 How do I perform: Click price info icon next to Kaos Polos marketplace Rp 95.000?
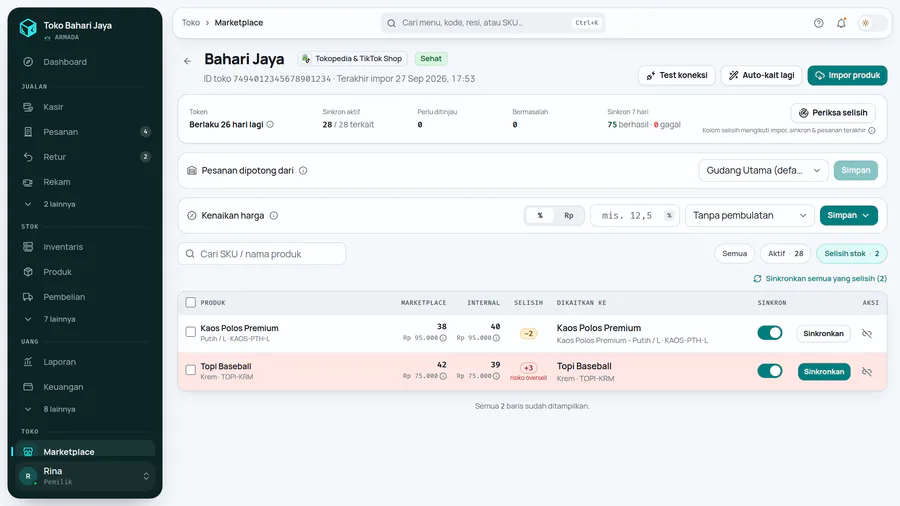click(443, 338)
